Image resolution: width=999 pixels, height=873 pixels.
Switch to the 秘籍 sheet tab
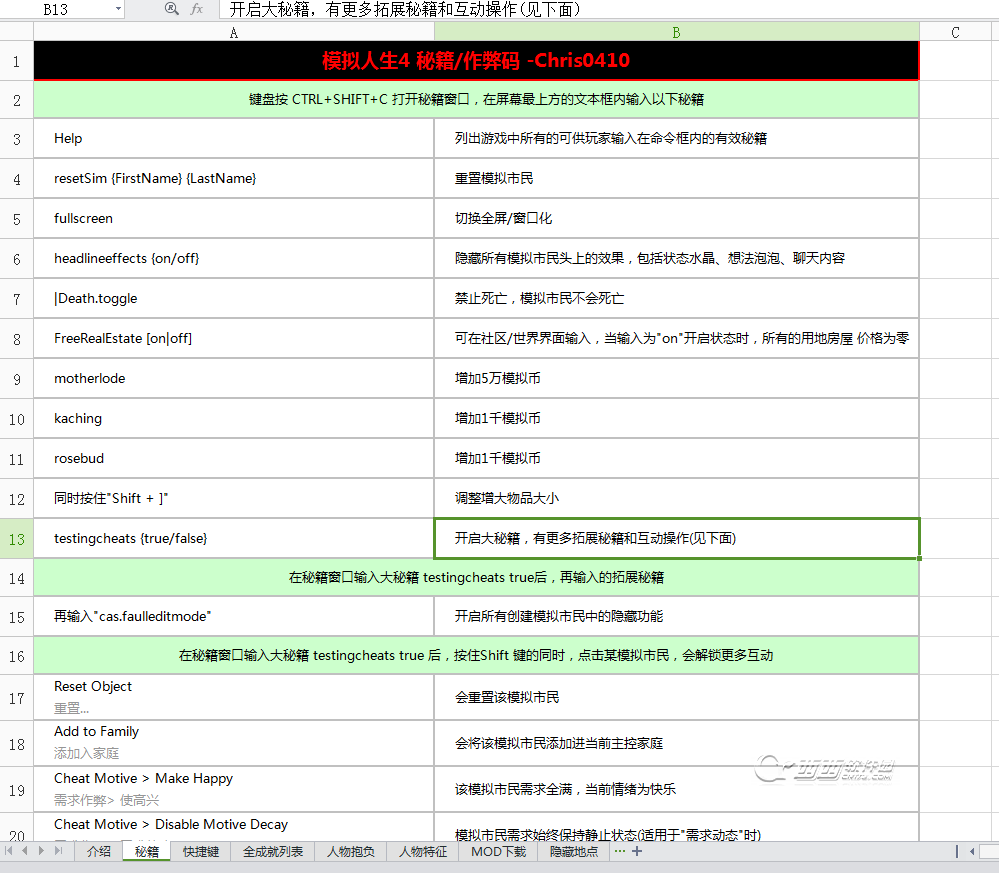point(147,851)
